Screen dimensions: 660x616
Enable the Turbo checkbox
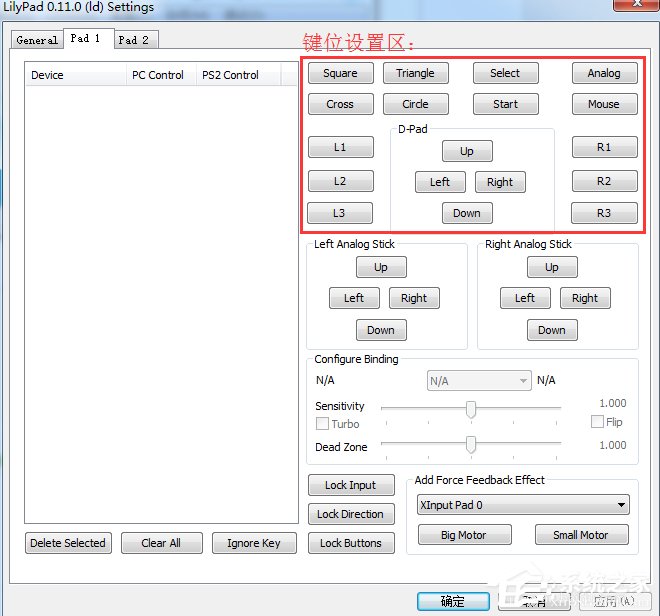322,424
